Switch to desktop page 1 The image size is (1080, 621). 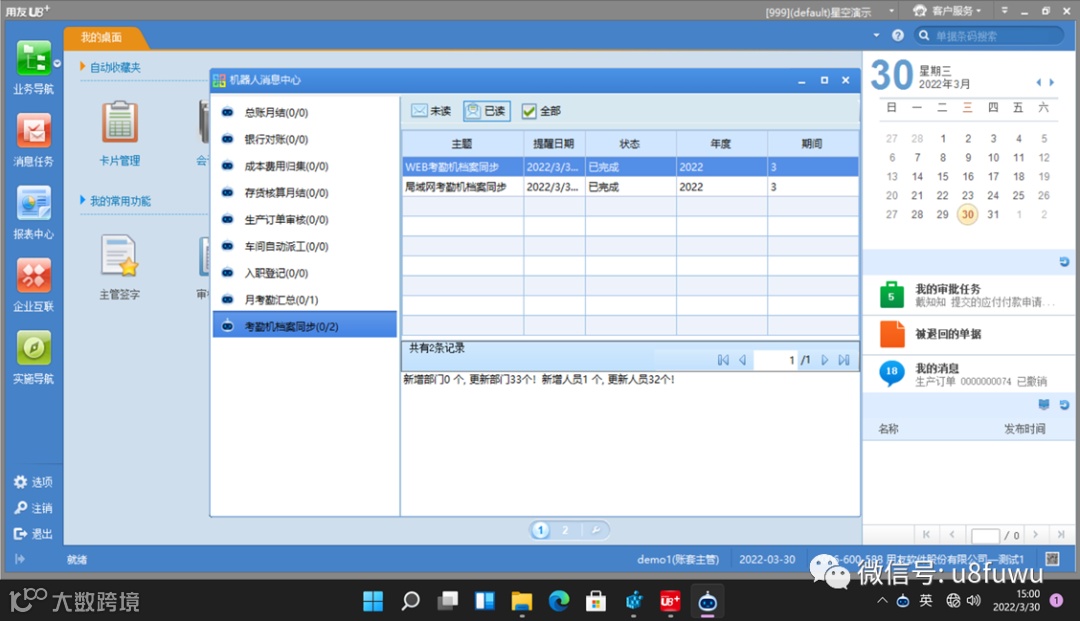pos(541,530)
